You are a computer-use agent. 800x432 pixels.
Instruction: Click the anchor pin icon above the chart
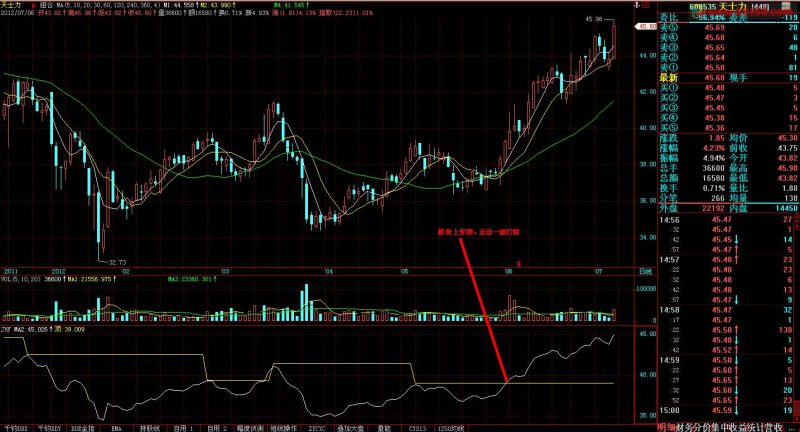[637, 5]
